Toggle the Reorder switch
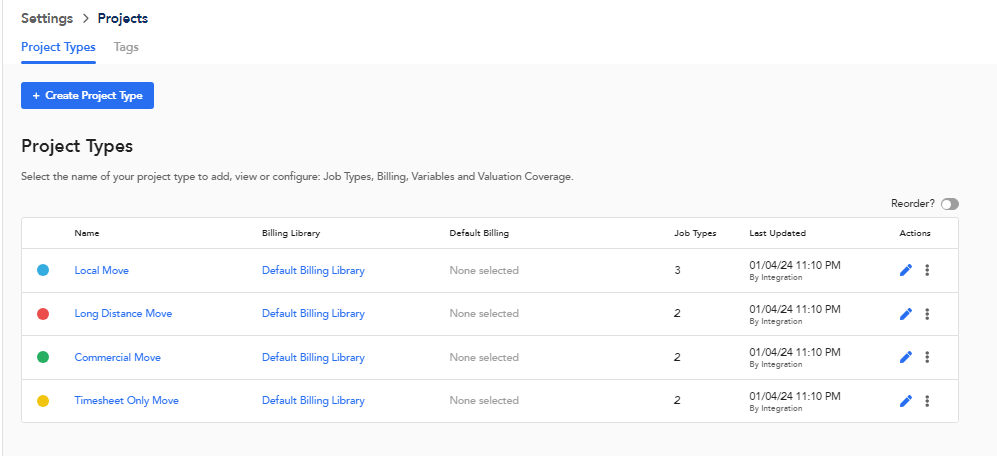This screenshot has width=997, height=456. [x=950, y=204]
